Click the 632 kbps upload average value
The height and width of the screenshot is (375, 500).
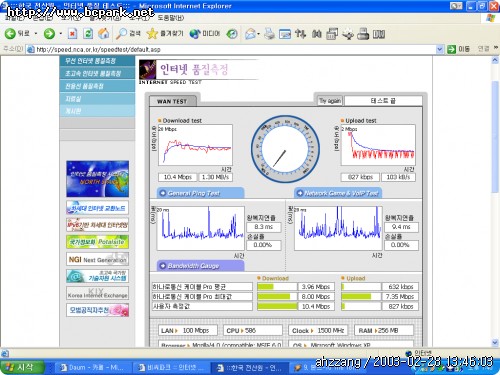[x=400, y=287]
